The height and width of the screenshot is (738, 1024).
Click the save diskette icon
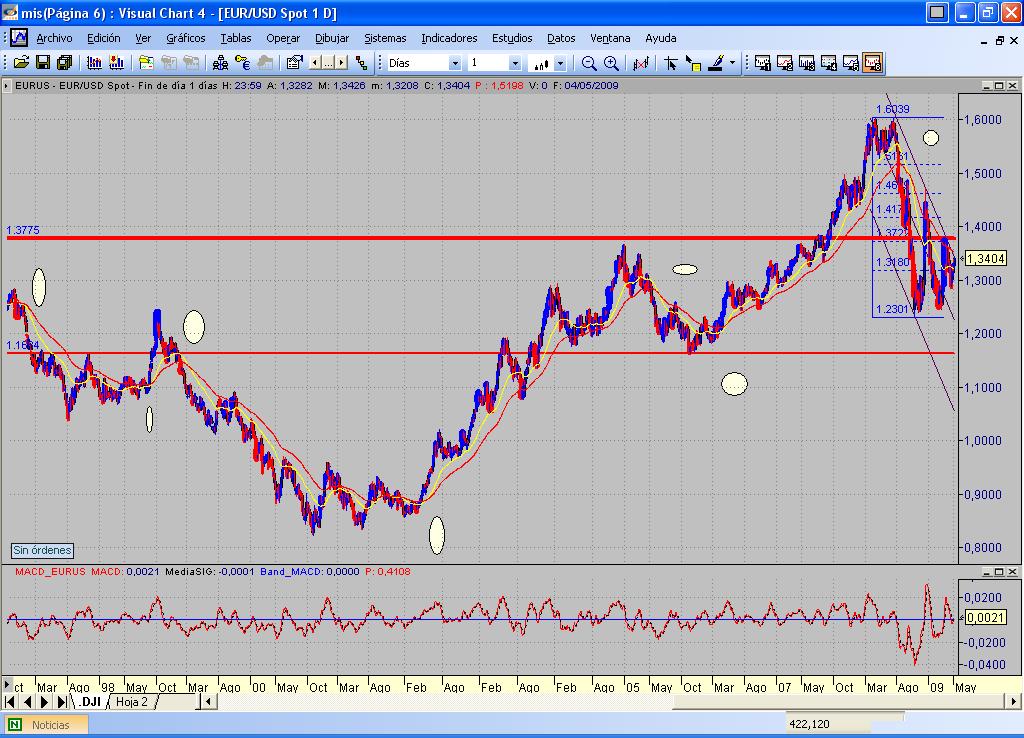43,63
